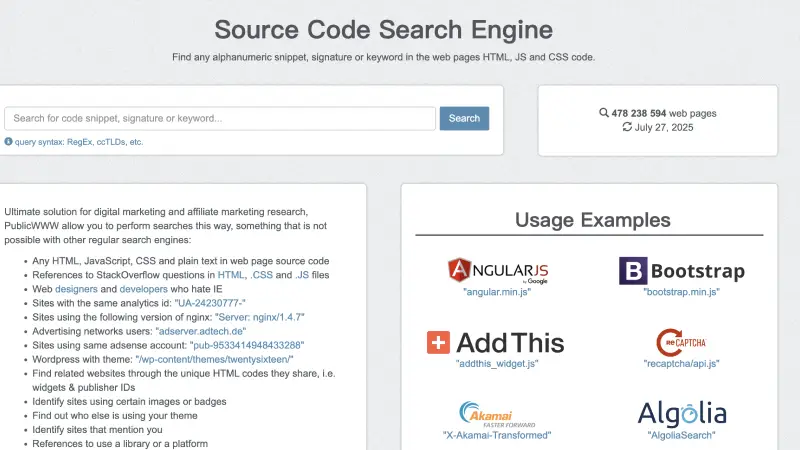Image resolution: width=800 pixels, height=450 pixels.
Task: Click the 478 238 594 web pages text
Action: click(x=664, y=113)
